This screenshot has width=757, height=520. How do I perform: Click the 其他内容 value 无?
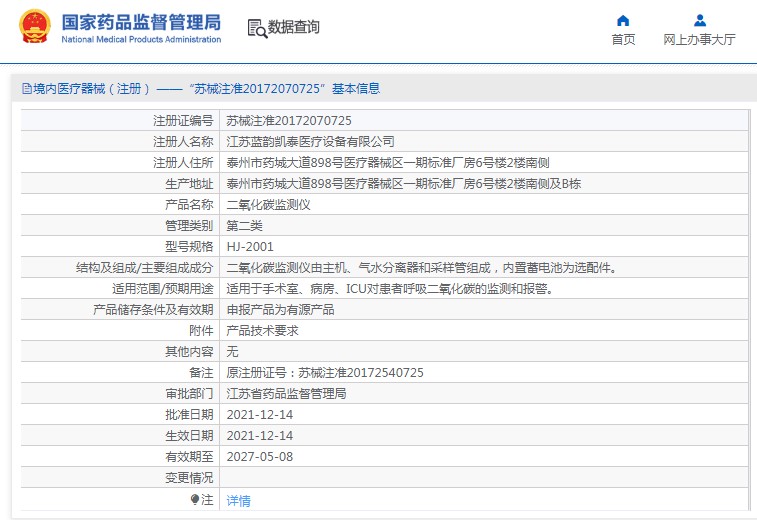tap(232, 351)
